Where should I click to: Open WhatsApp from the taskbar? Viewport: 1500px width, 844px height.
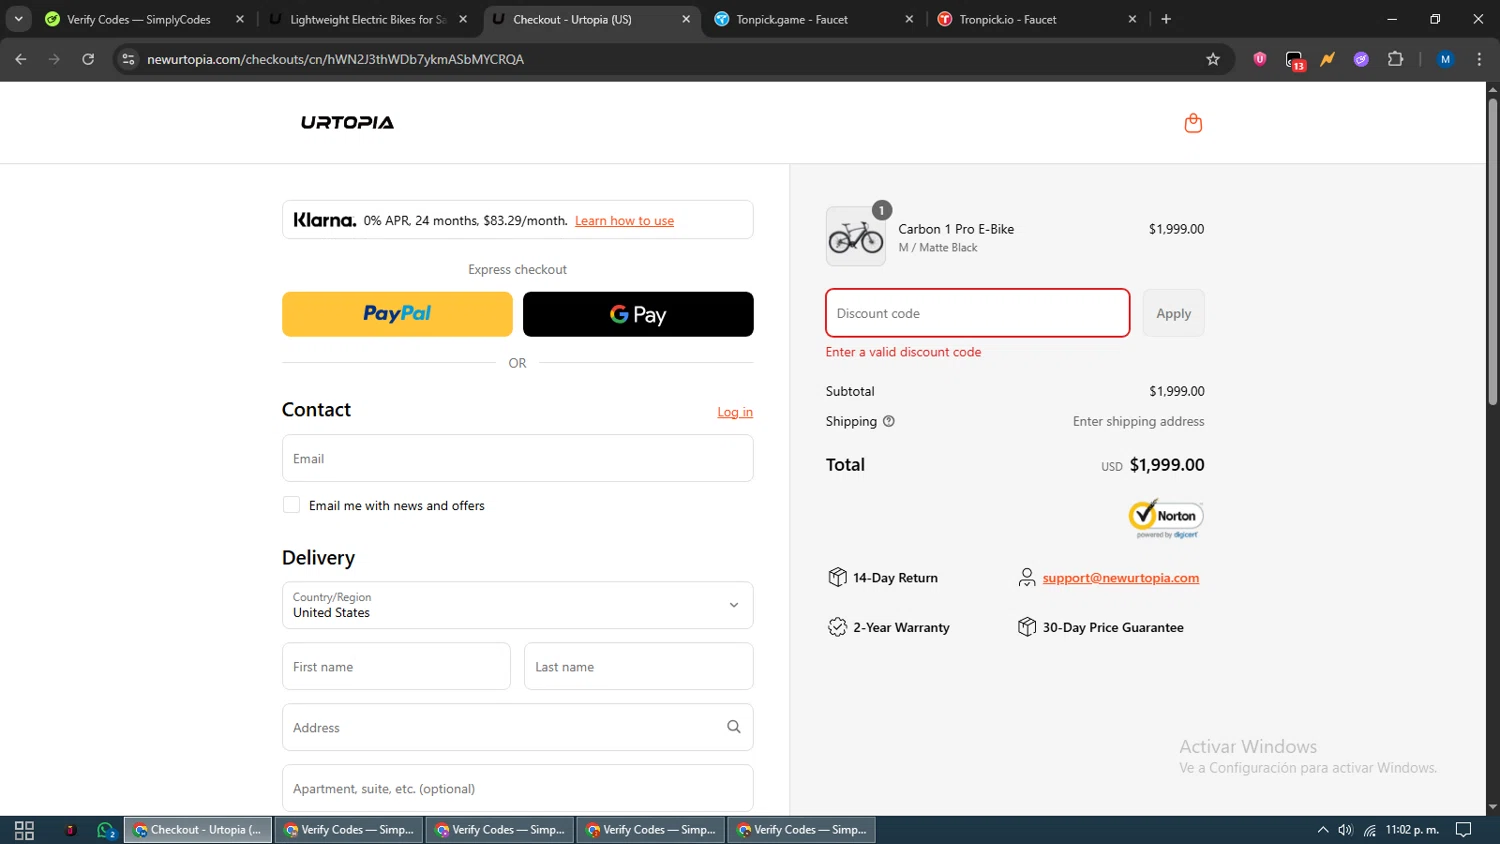click(x=106, y=830)
